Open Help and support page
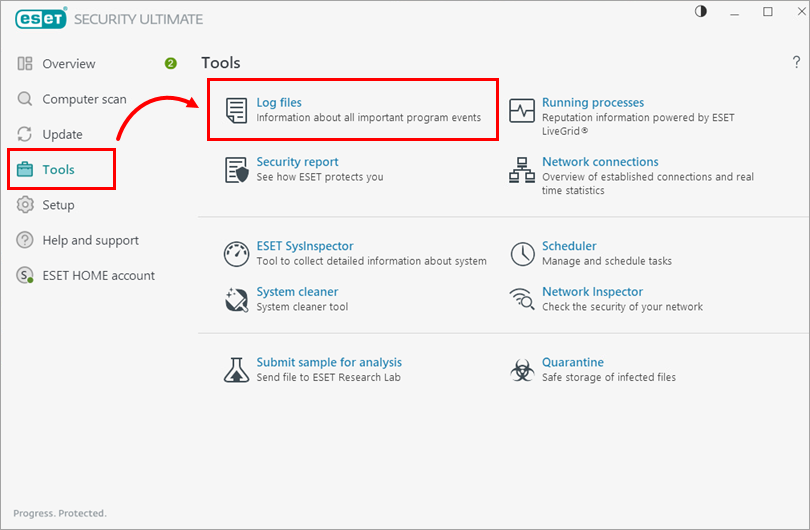 click(90, 240)
